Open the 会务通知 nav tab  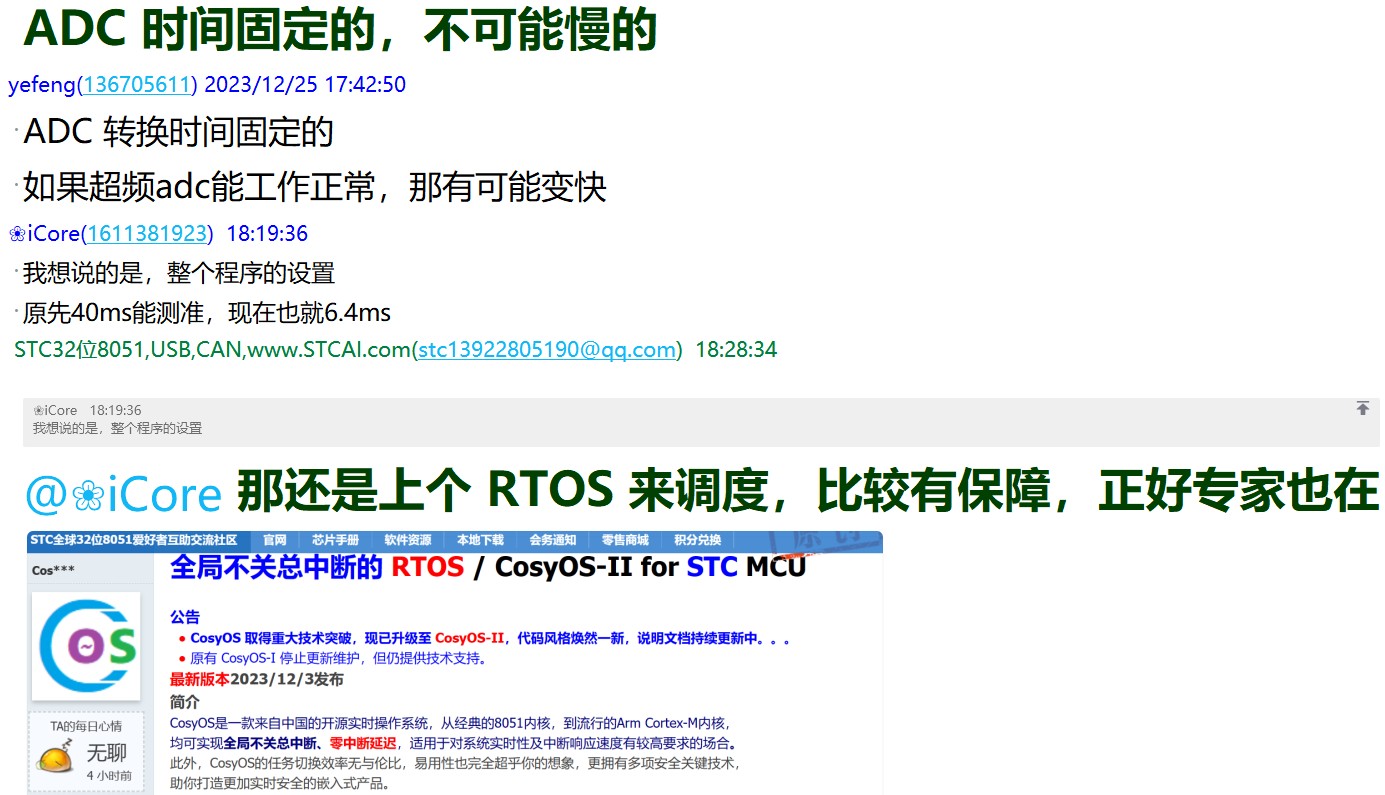point(552,540)
